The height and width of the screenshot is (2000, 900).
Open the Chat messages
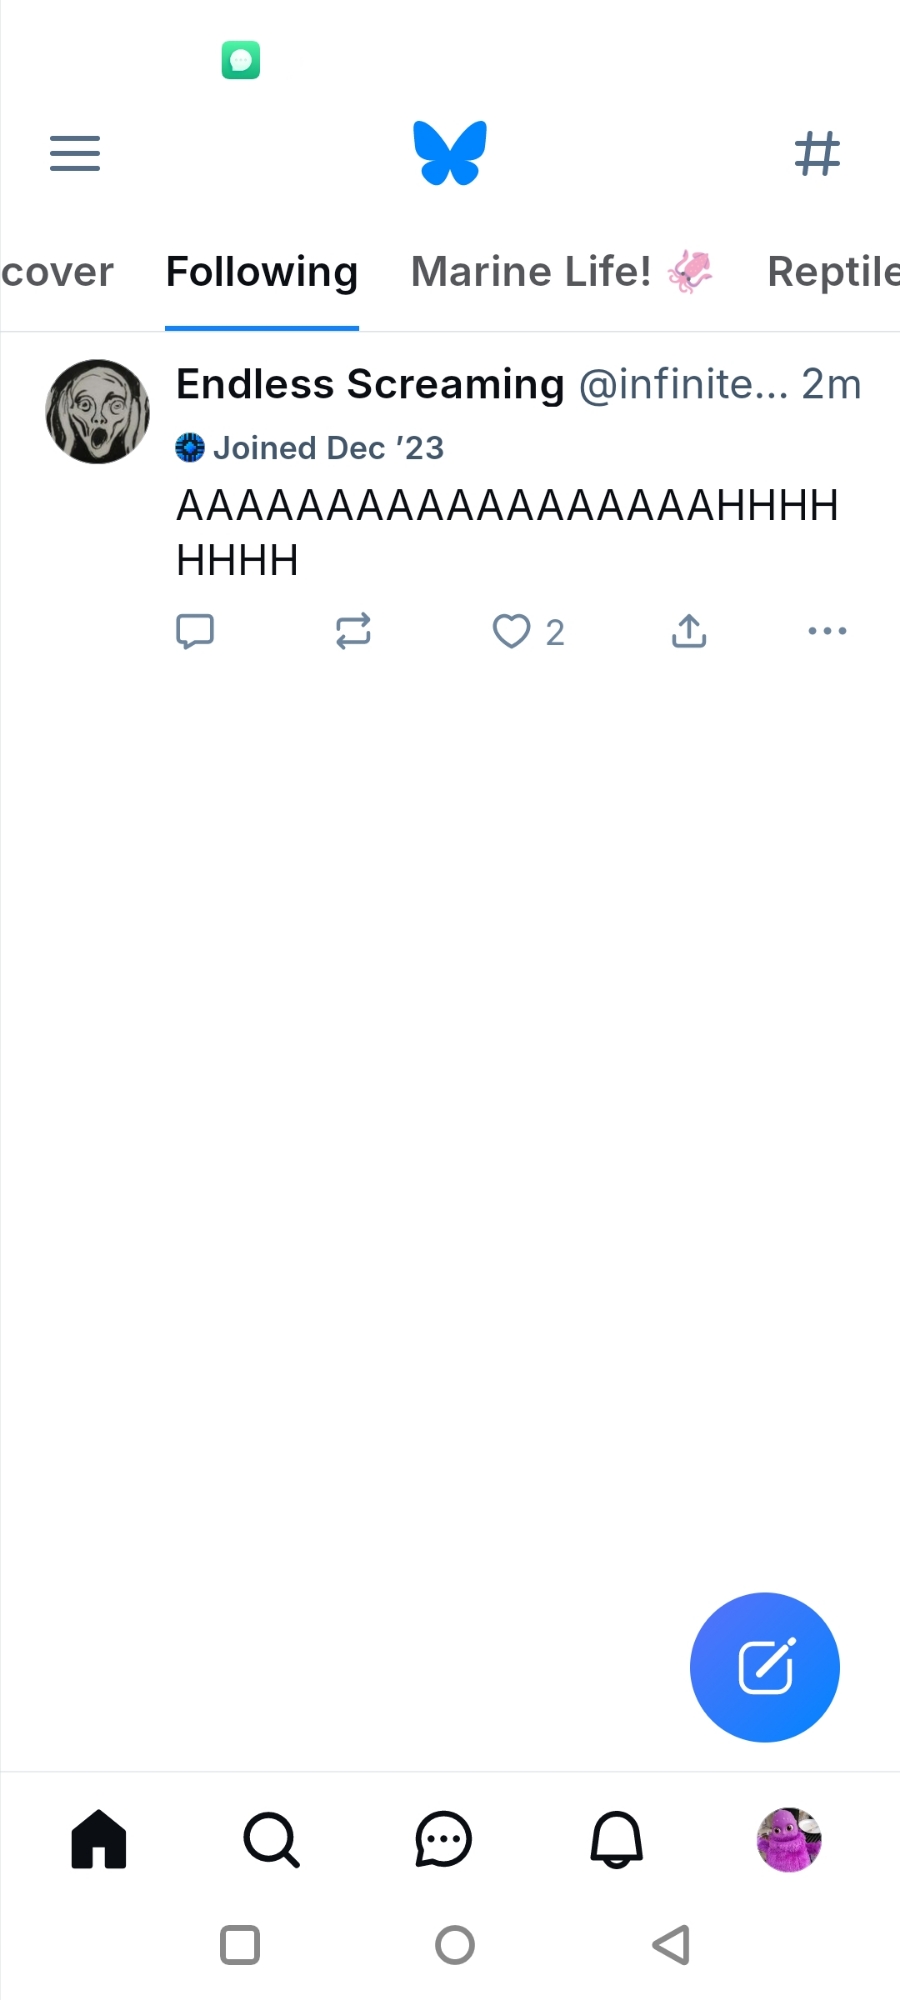tap(443, 1839)
